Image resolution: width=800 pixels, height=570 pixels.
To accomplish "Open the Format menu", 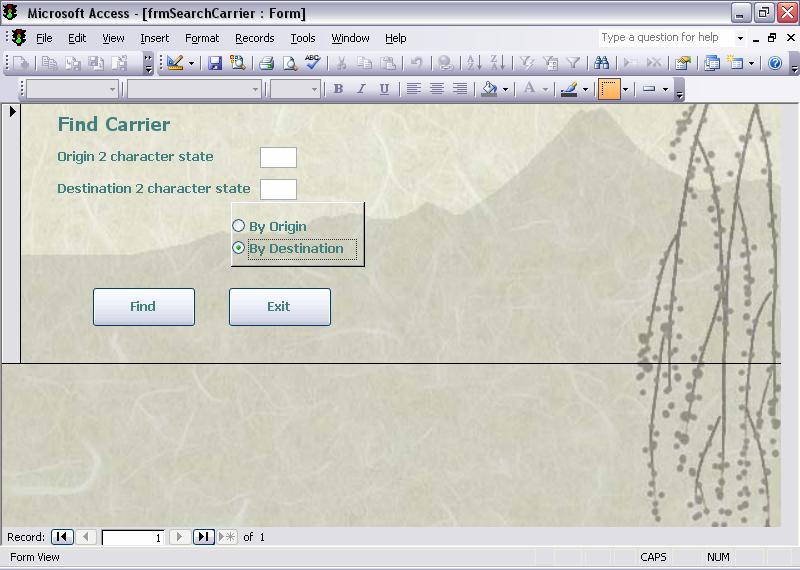I will pos(202,38).
